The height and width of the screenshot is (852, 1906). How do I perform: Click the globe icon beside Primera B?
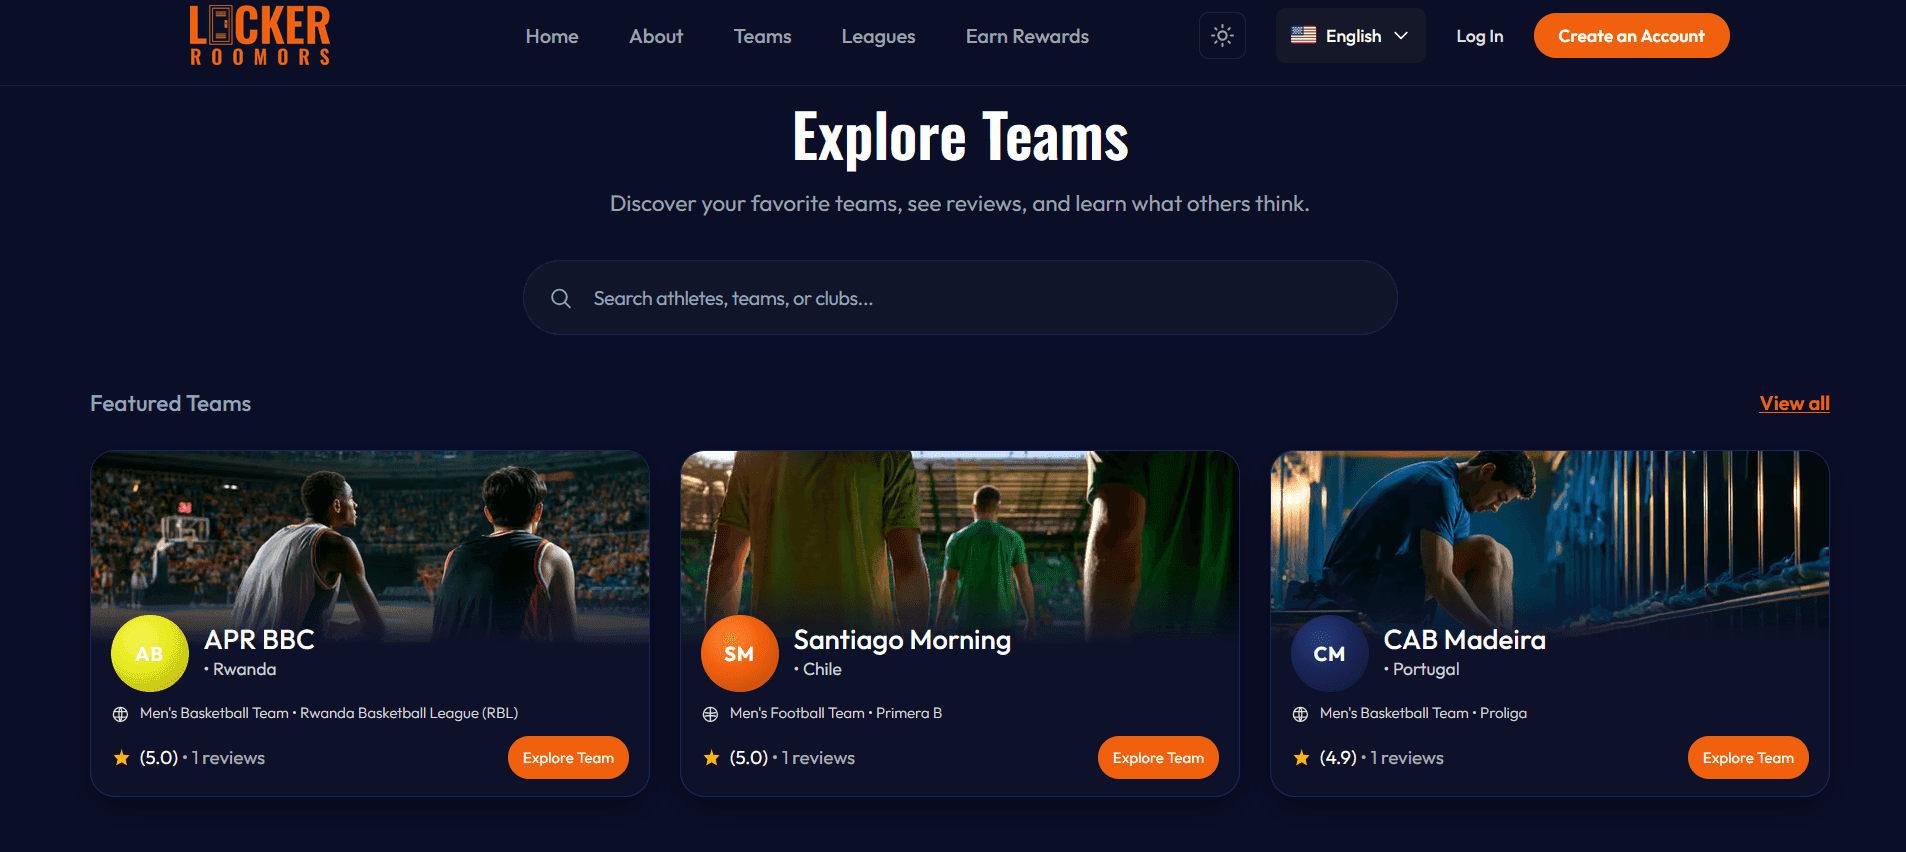point(710,714)
